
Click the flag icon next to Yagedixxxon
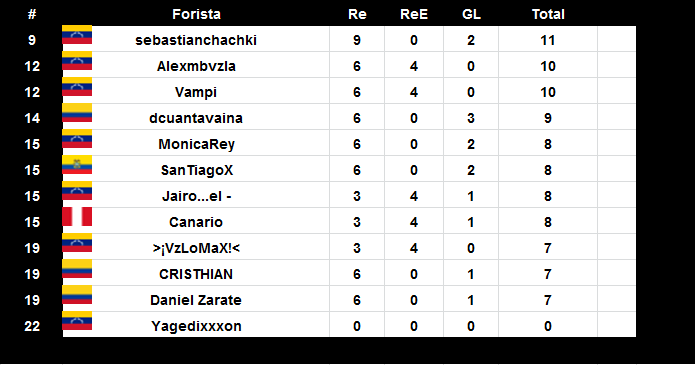pyautogui.click(x=77, y=321)
